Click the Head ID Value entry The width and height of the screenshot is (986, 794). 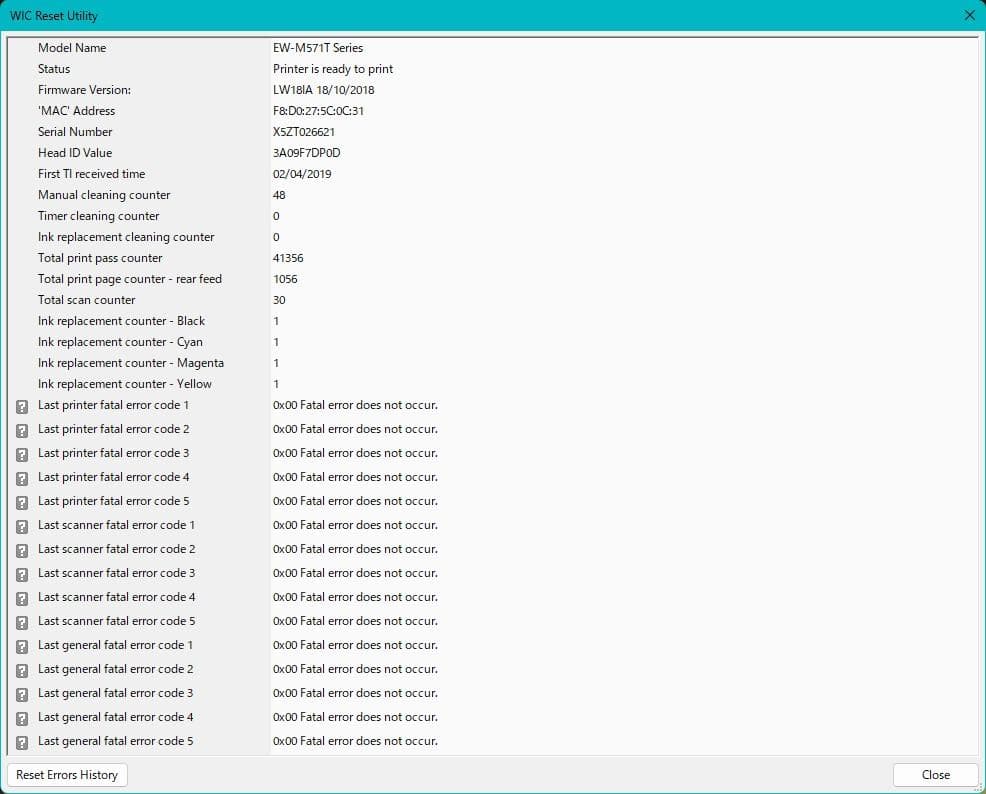tap(306, 153)
